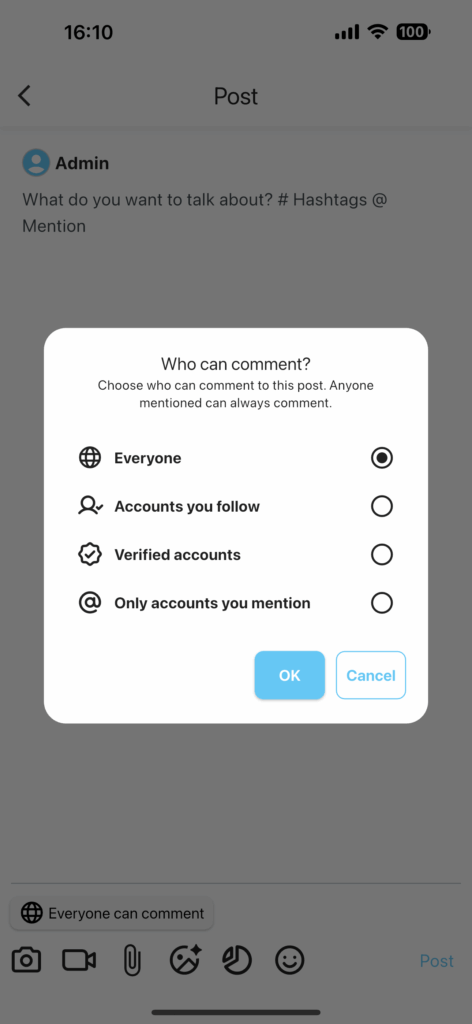Image resolution: width=472 pixels, height=1024 pixels.
Task: Go back using the left chevron
Action: click(x=24, y=96)
